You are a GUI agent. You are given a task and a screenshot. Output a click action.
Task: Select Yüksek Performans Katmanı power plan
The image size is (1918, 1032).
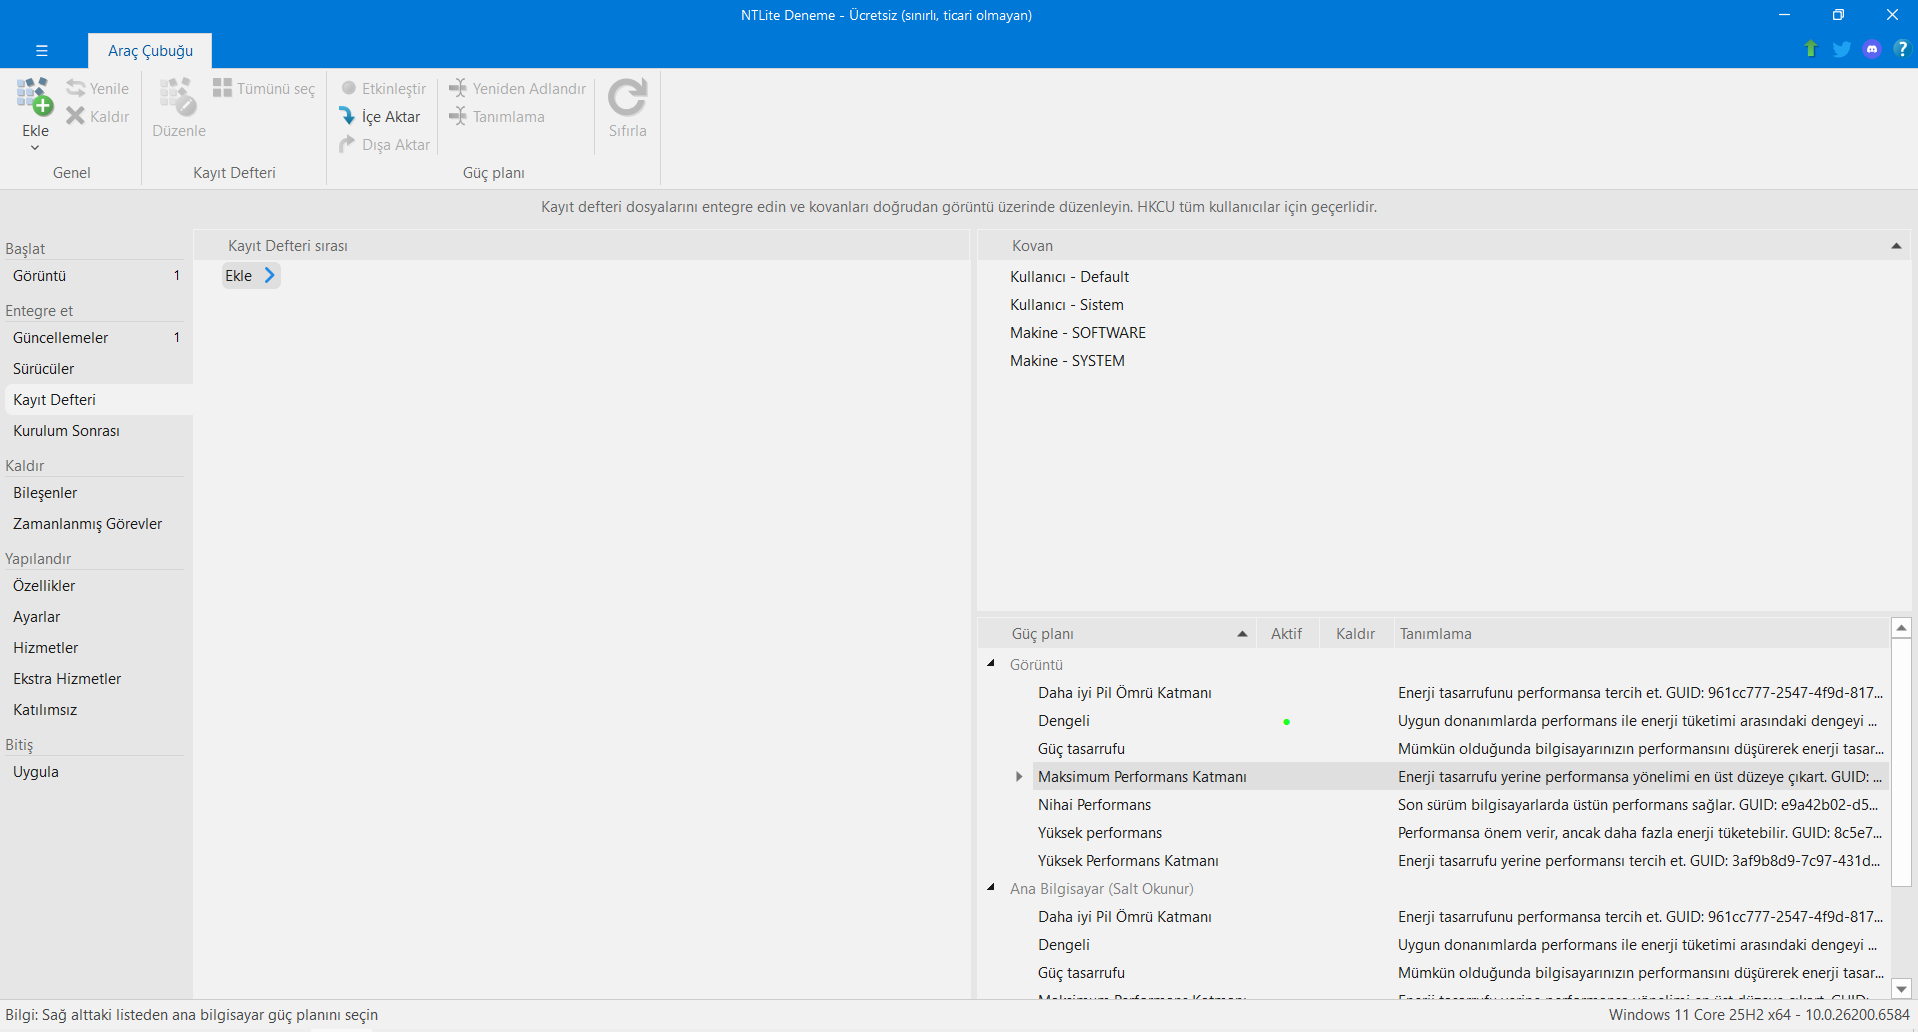click(x=1128, y=861)
